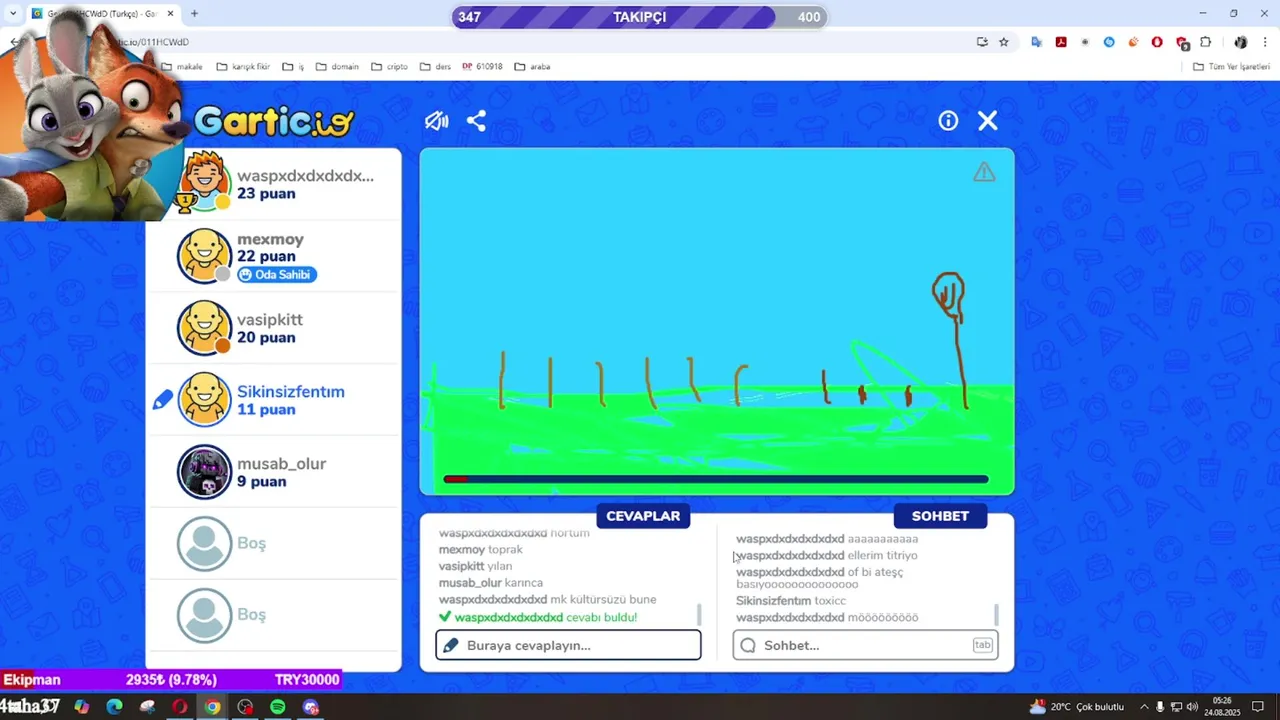Open the orange extension icon
1280x720 pixels.
tap(1133, 42)
